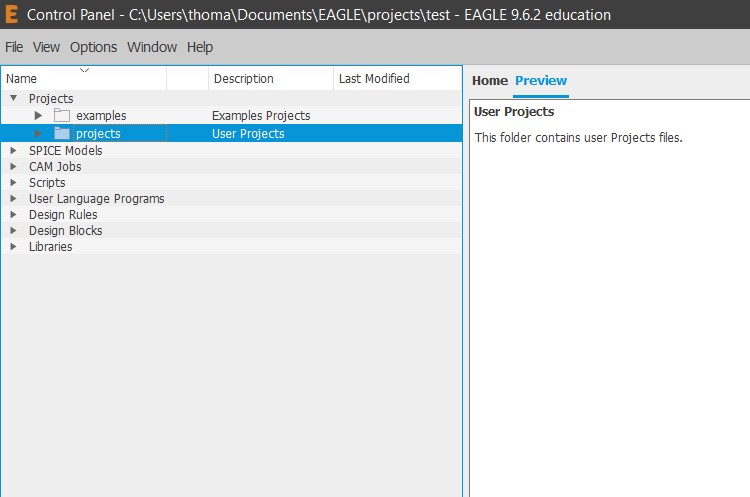Open the Options menu
This screenshot has height=497, width=750.
[x=93, y=47]
